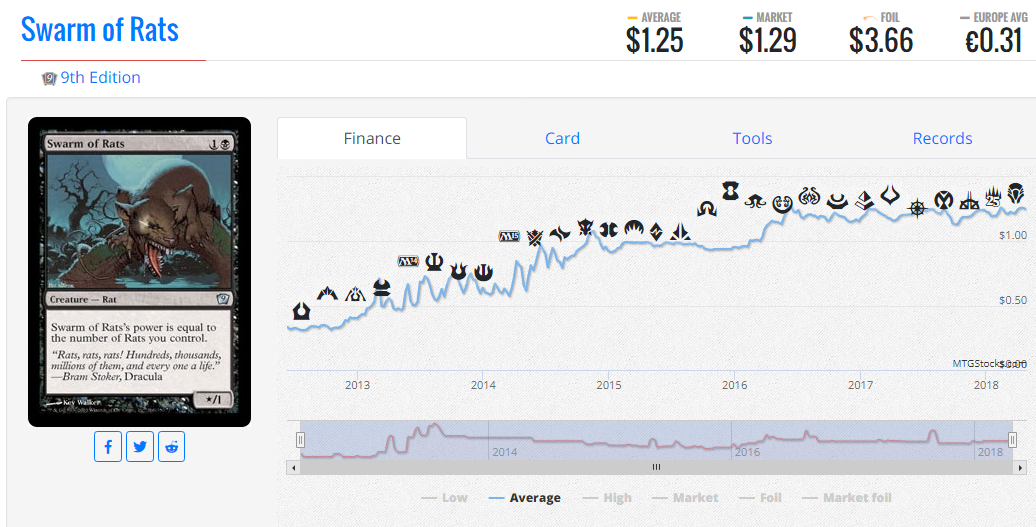Share card on Twitter
Viewport: 1036px width, 527px height.
pyautogui.click(x=139, y=447)
